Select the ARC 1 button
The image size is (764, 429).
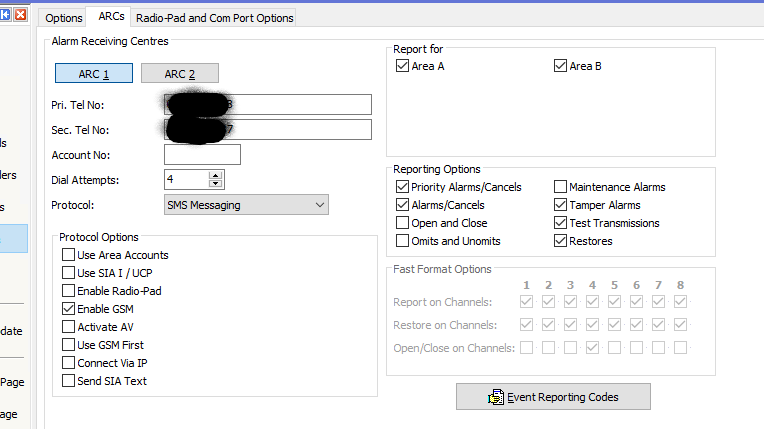[x=93, y=73]
